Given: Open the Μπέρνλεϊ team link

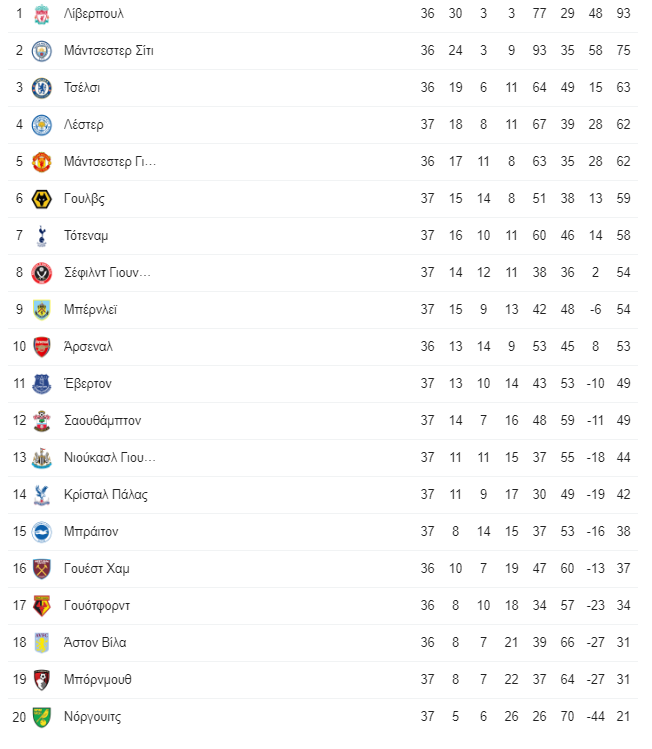Looking at the screenshot, I should [x=90, y=310].
